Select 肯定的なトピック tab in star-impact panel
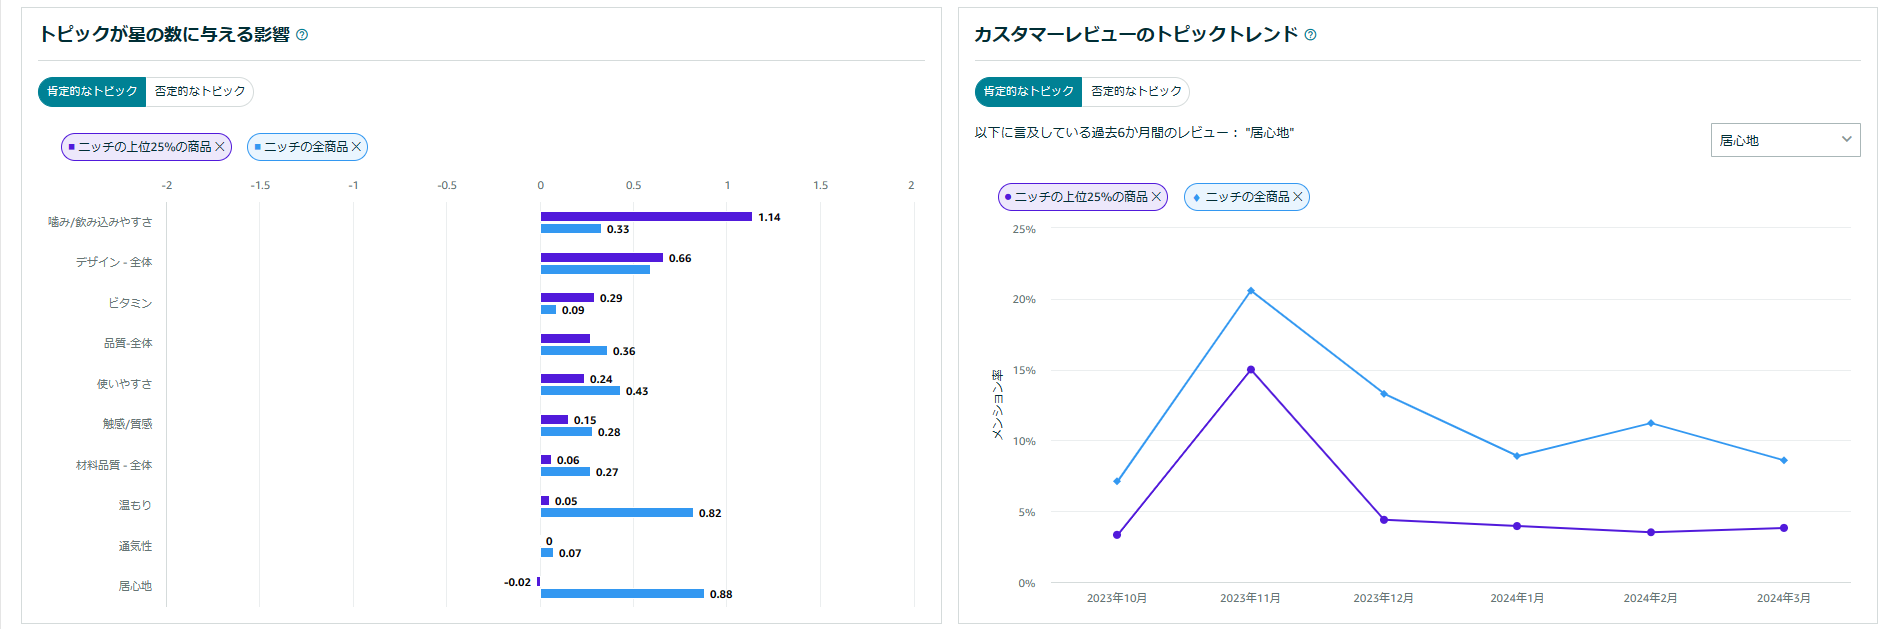 pos(92,92)
